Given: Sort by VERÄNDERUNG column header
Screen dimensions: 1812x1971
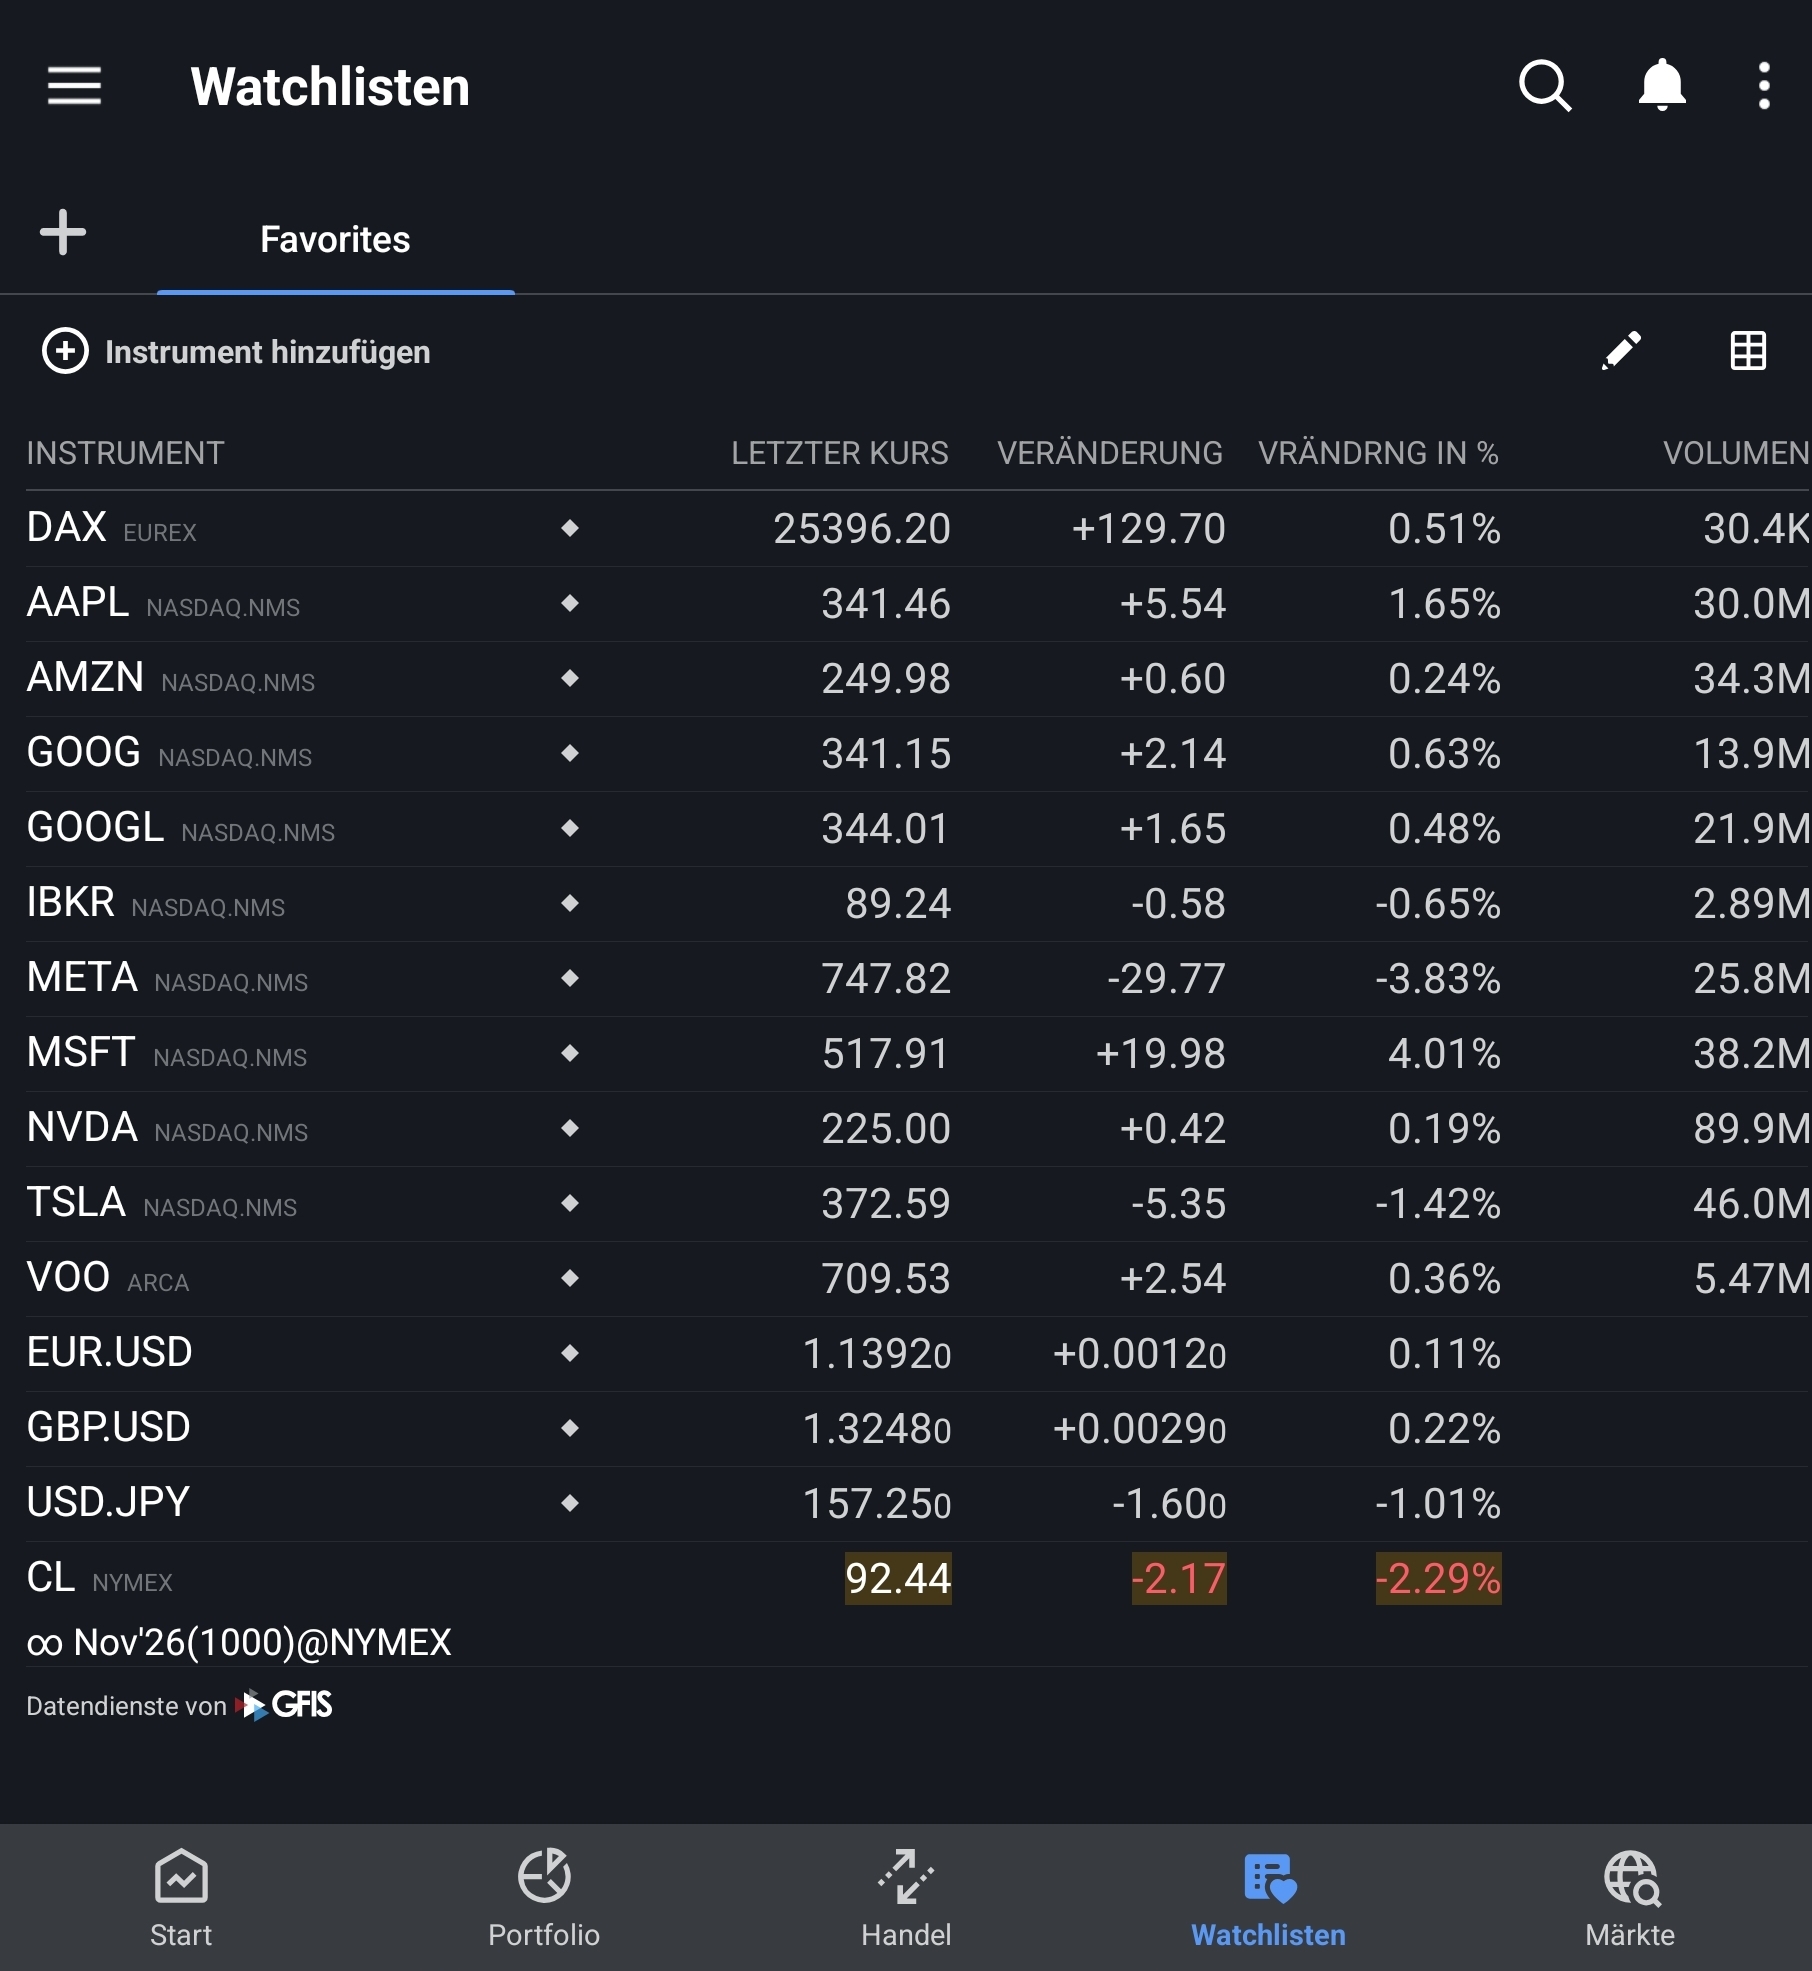Looking at the screenshot, I should (x=1109, y=453).
